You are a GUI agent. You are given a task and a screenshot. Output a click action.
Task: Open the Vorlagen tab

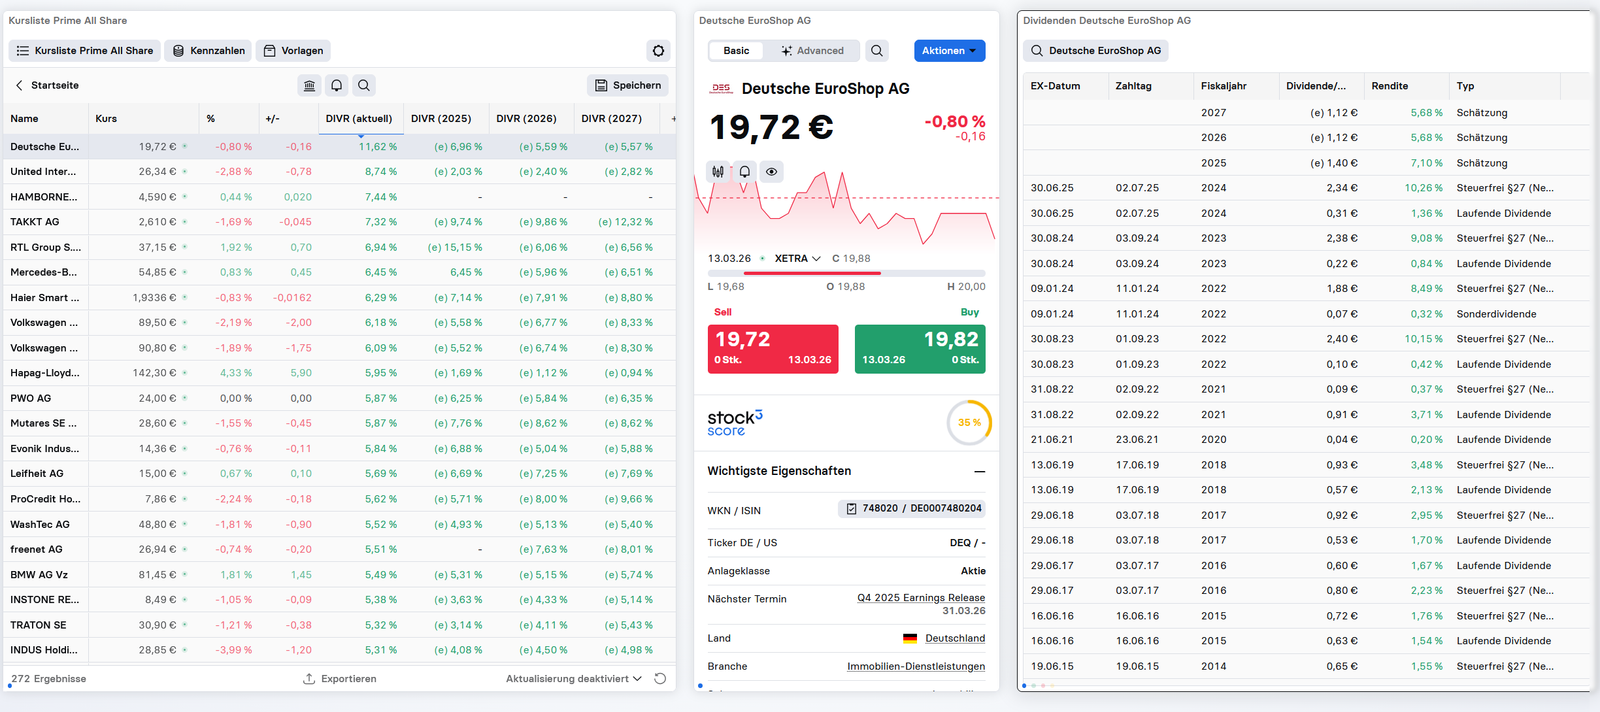click(x=294, y=51)
